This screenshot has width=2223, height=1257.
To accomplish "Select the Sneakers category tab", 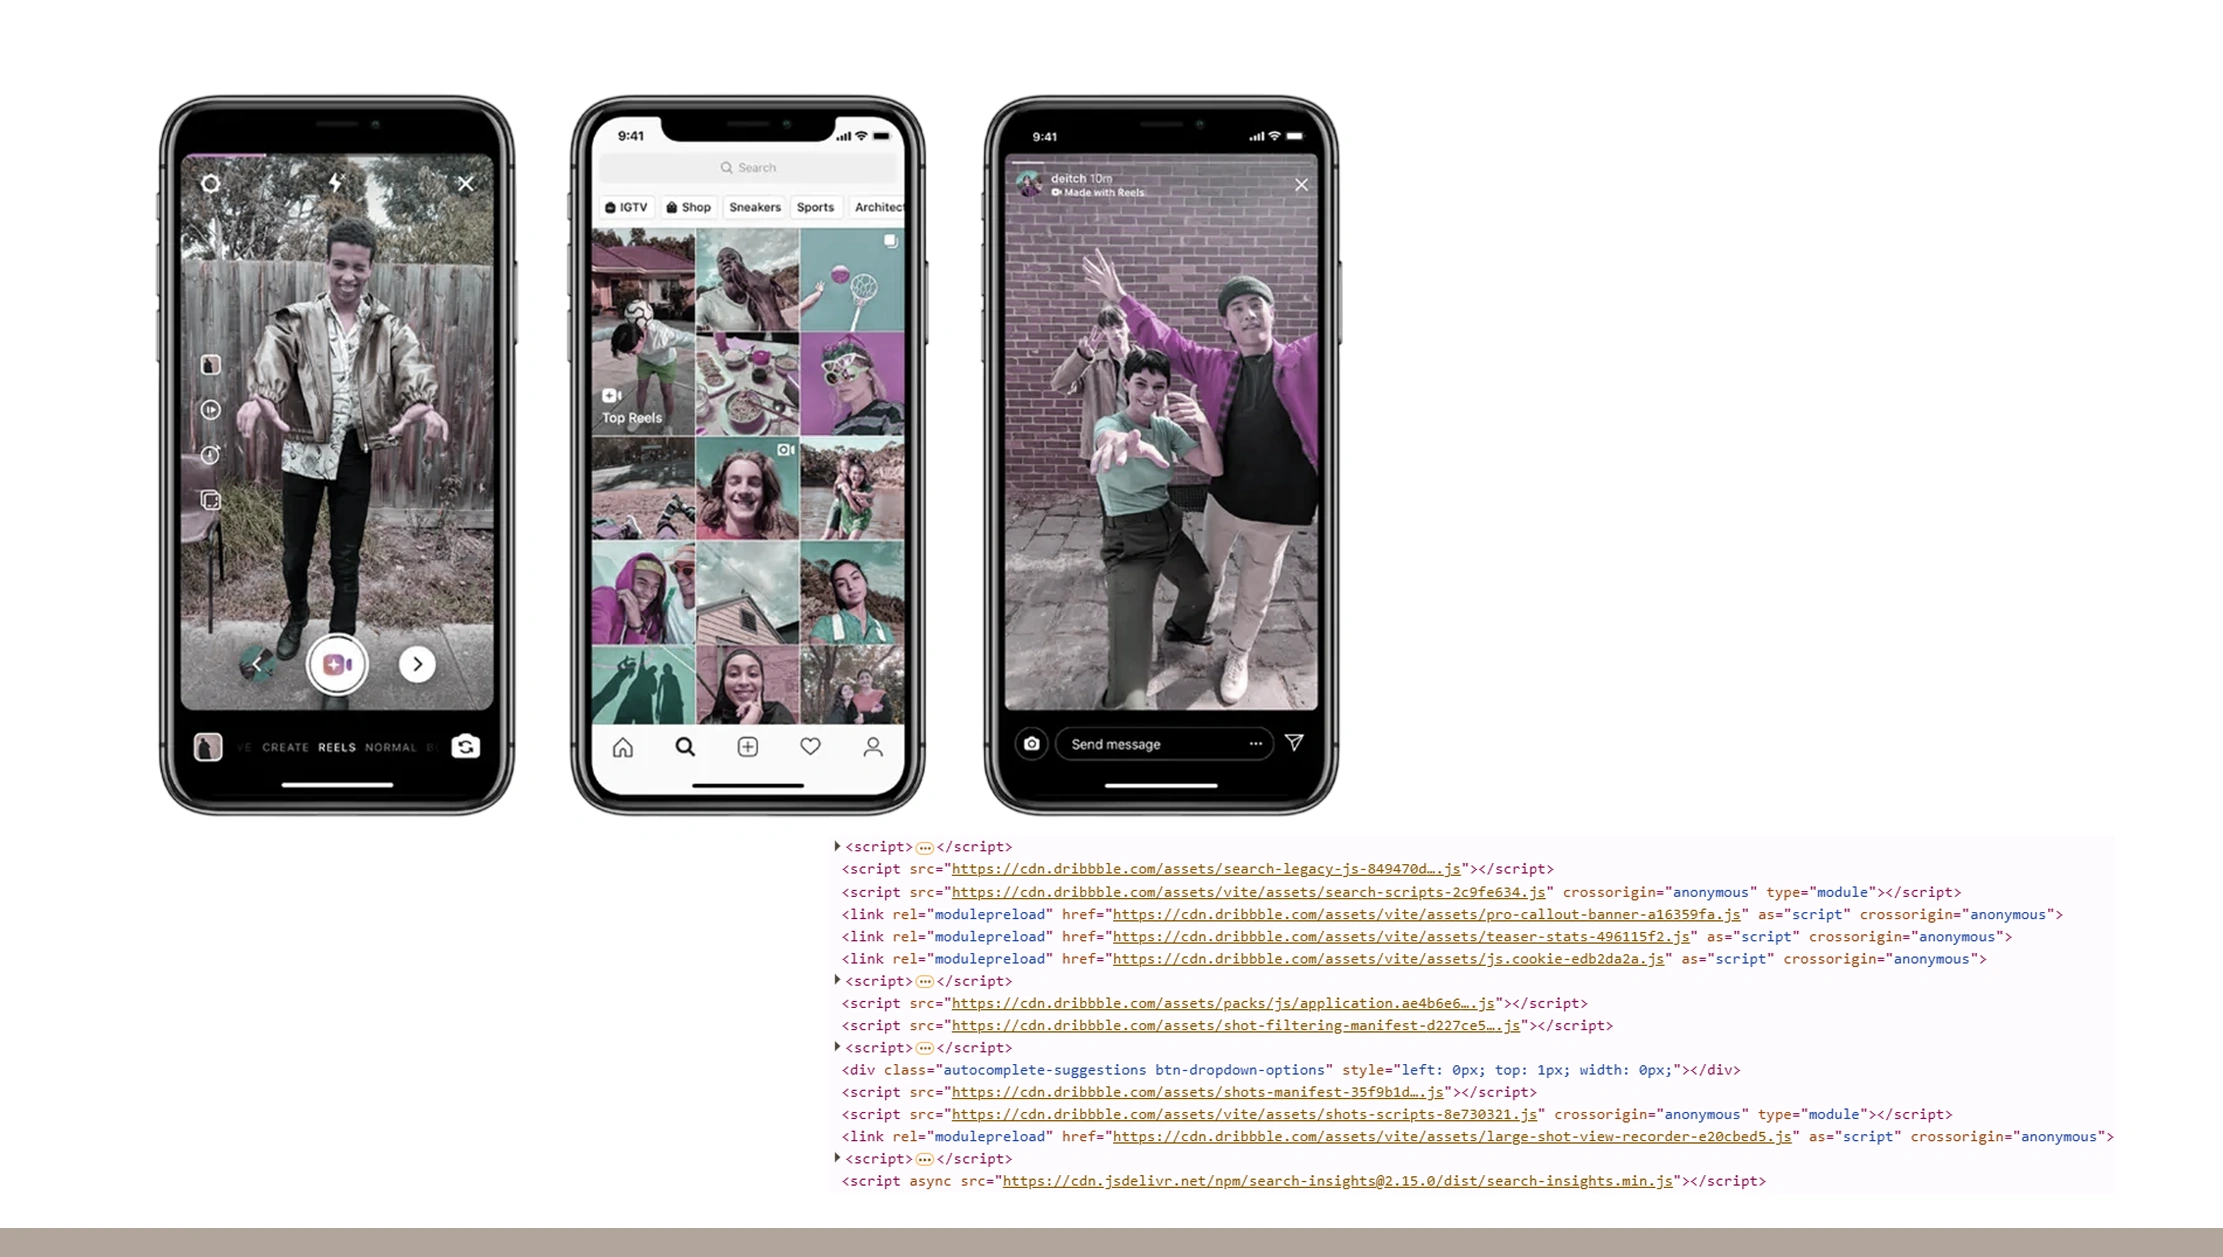I will click(754, 207).
